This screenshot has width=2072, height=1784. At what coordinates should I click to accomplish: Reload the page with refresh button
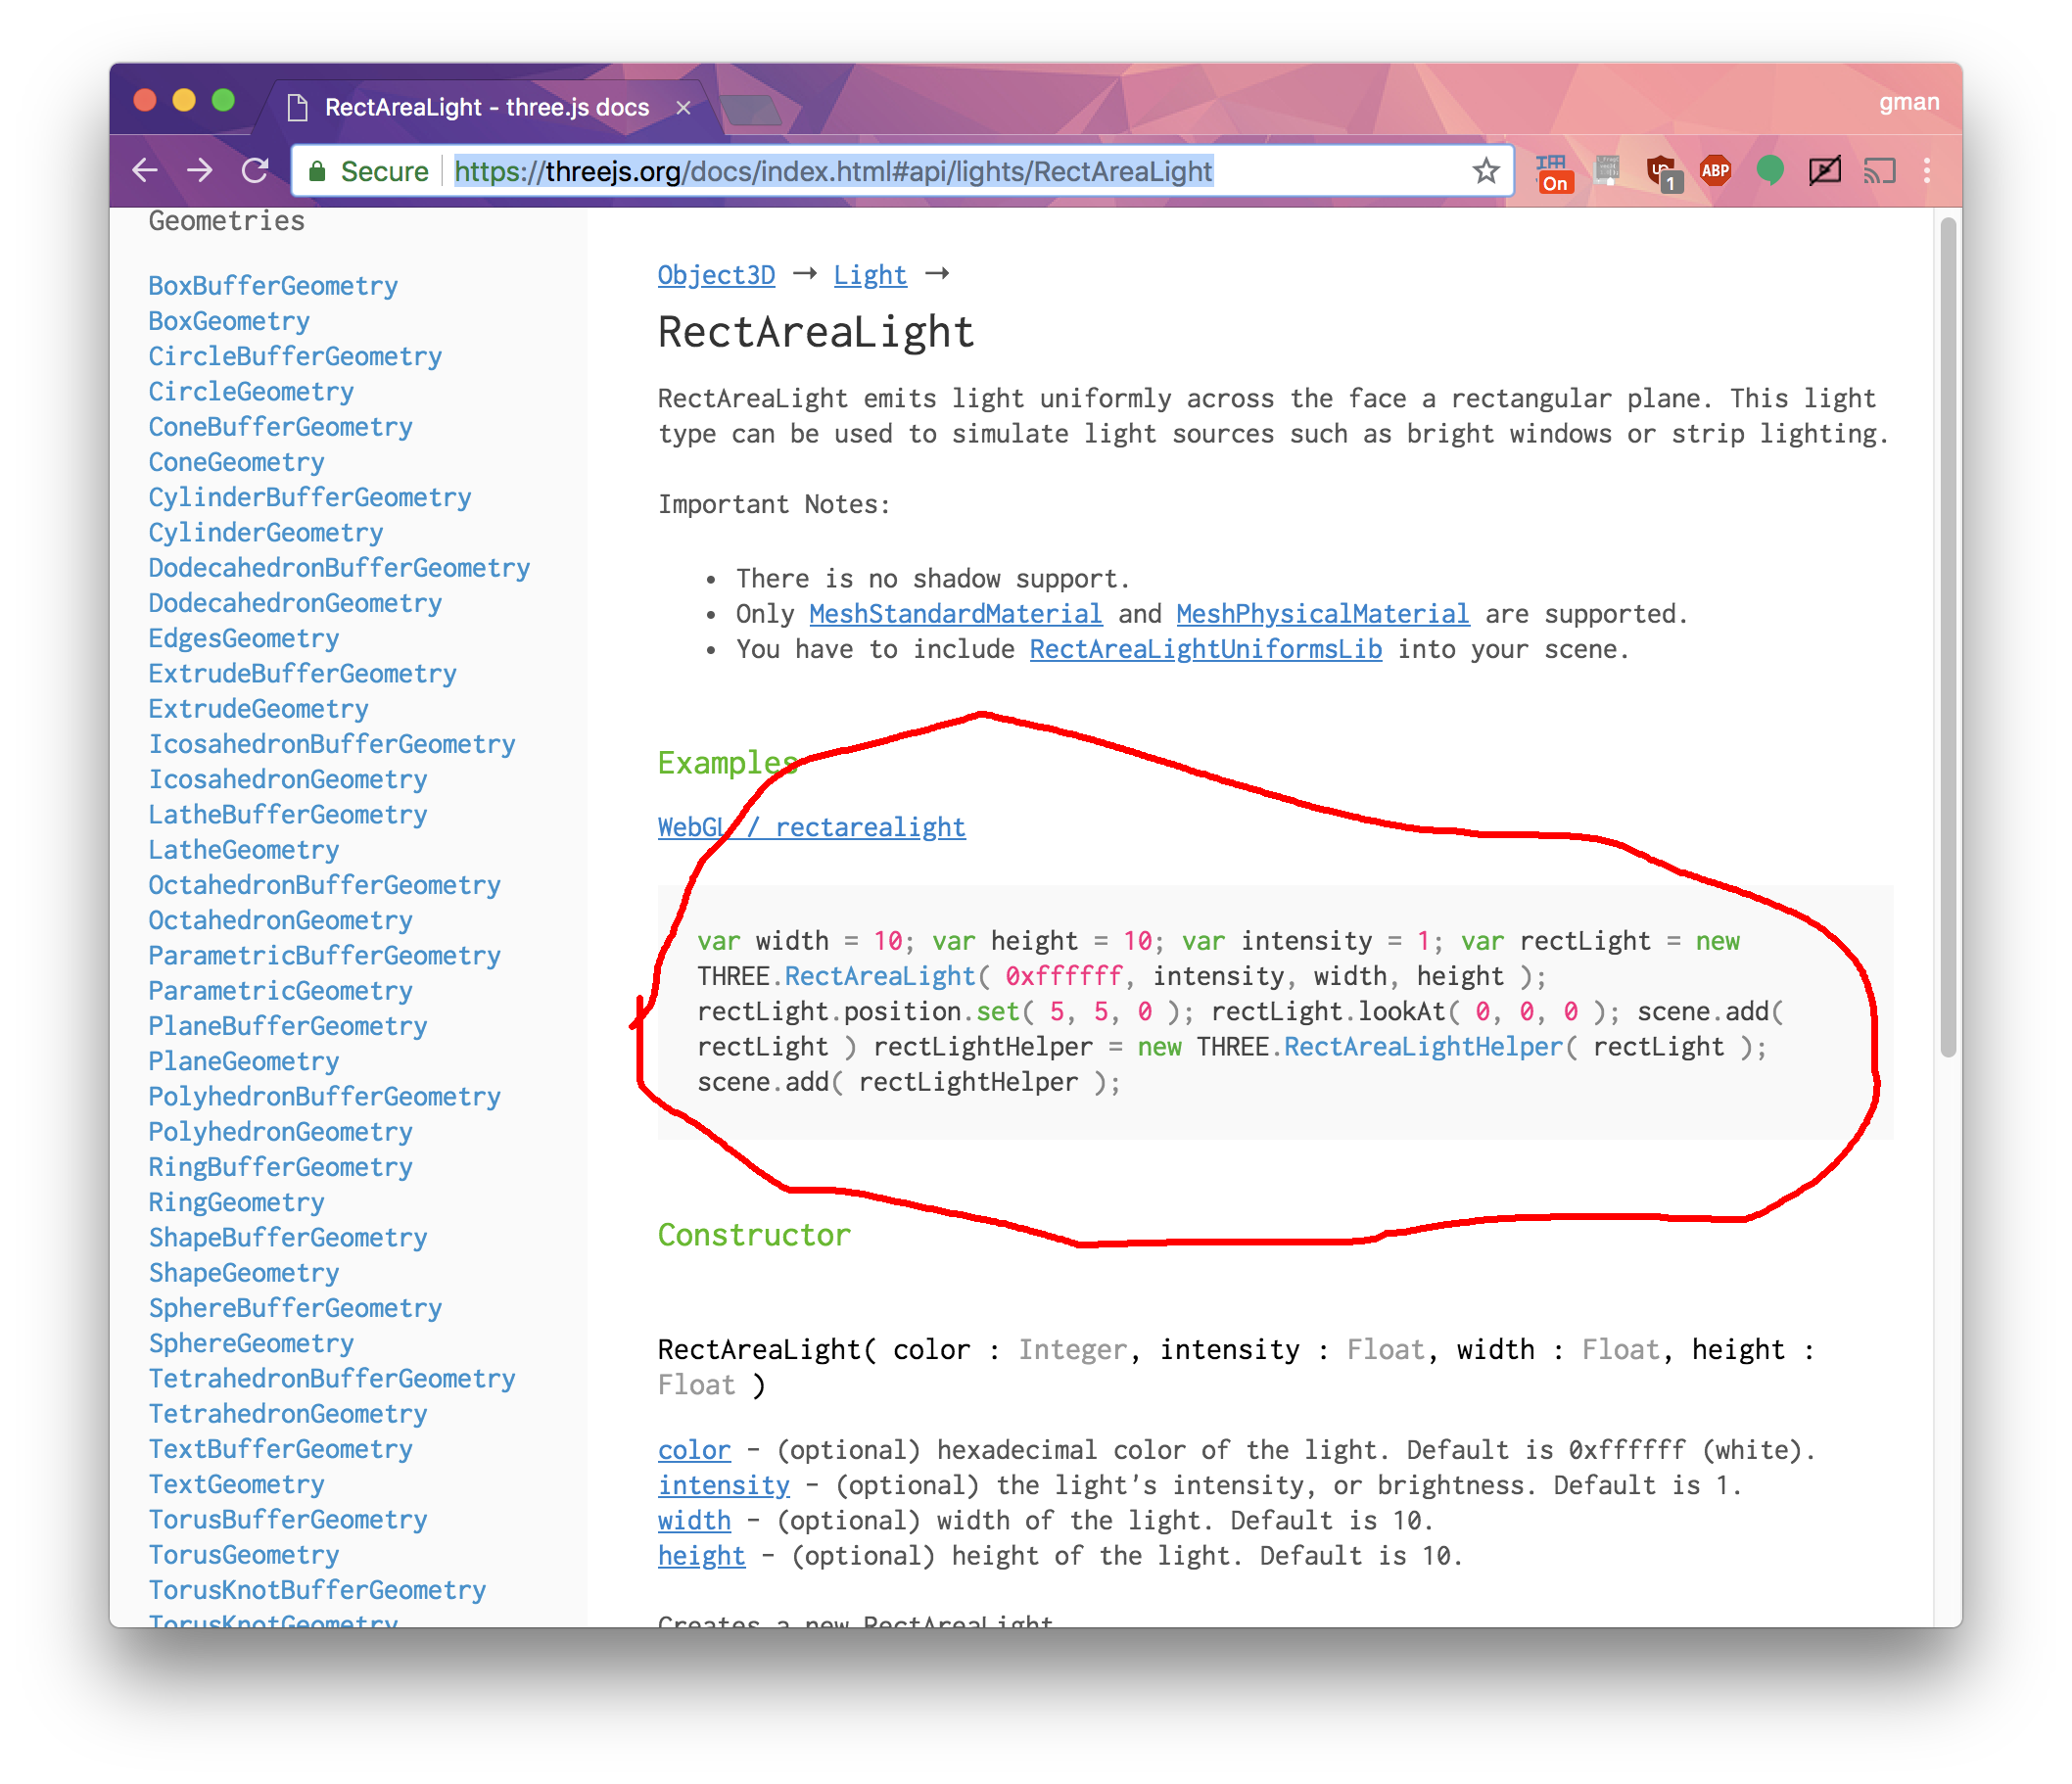pyautogui.click(x=255, y=171)
